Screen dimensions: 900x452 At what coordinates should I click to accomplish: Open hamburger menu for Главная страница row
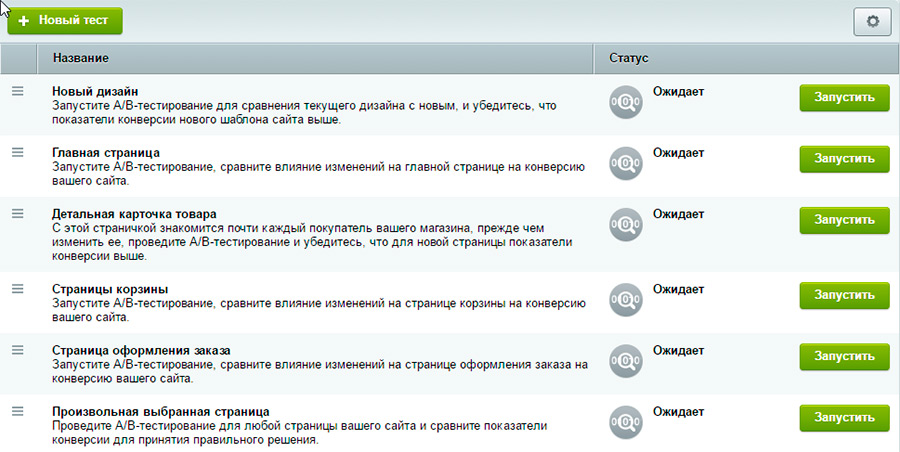pos(17,152)
